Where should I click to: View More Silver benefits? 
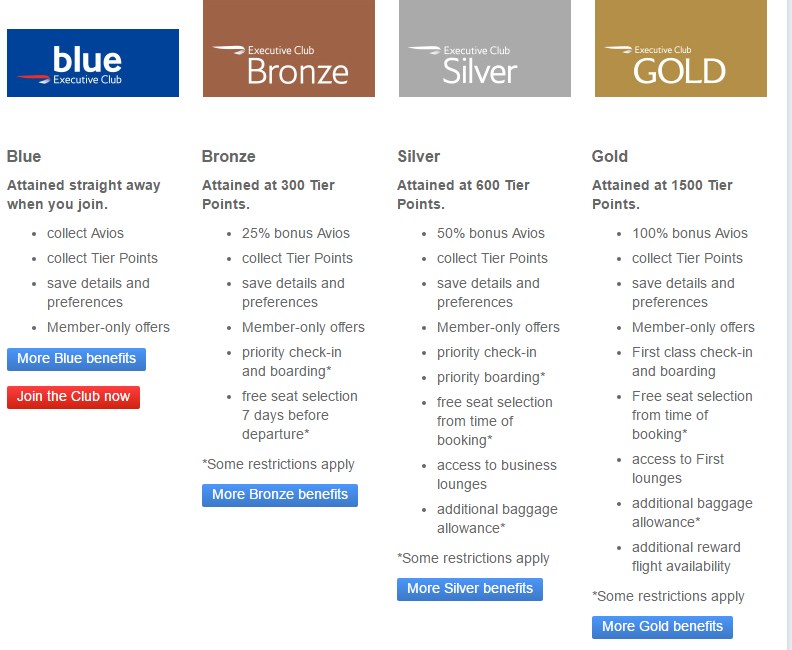(470, 589)
